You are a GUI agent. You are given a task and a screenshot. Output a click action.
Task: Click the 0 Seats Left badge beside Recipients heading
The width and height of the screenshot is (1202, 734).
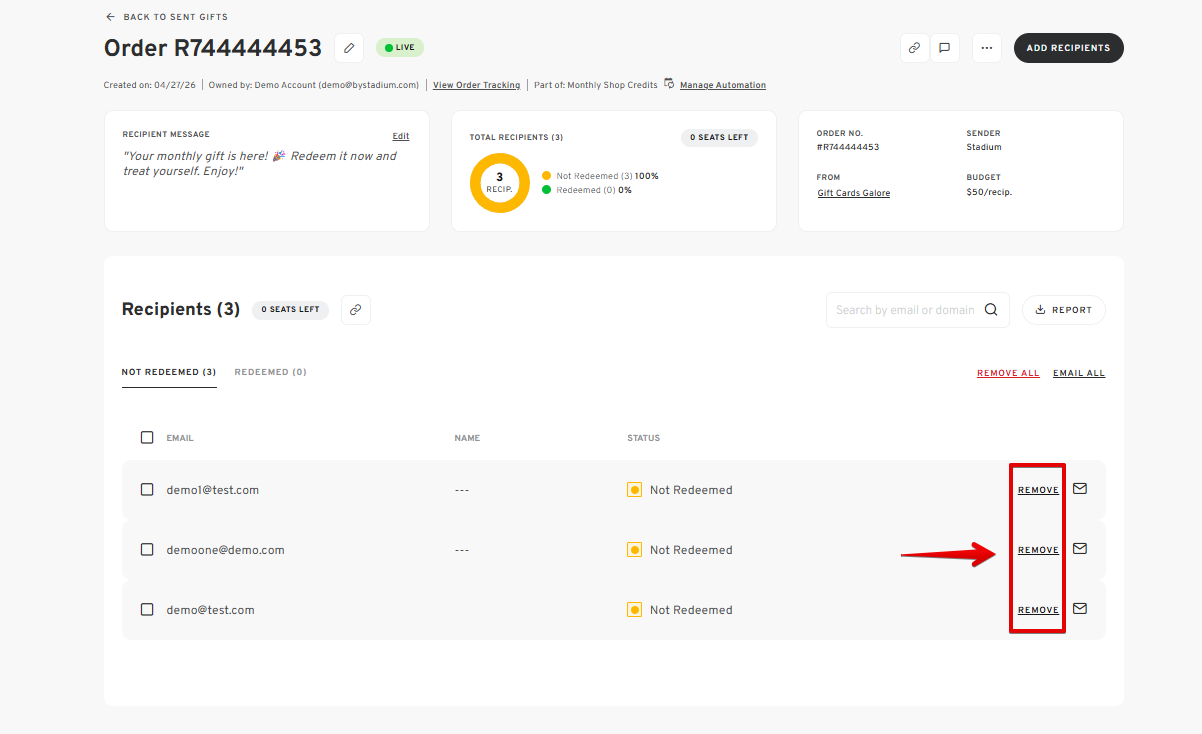point(291,310)
